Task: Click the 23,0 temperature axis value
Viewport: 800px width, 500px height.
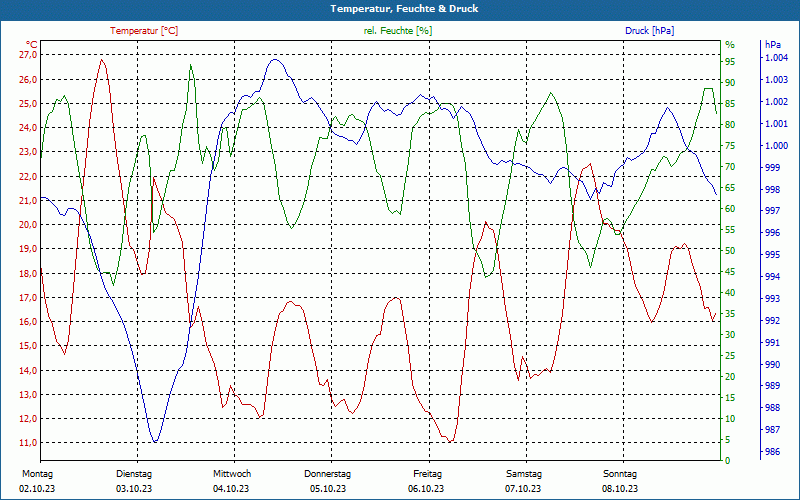Action: click(x=28, y=152)
